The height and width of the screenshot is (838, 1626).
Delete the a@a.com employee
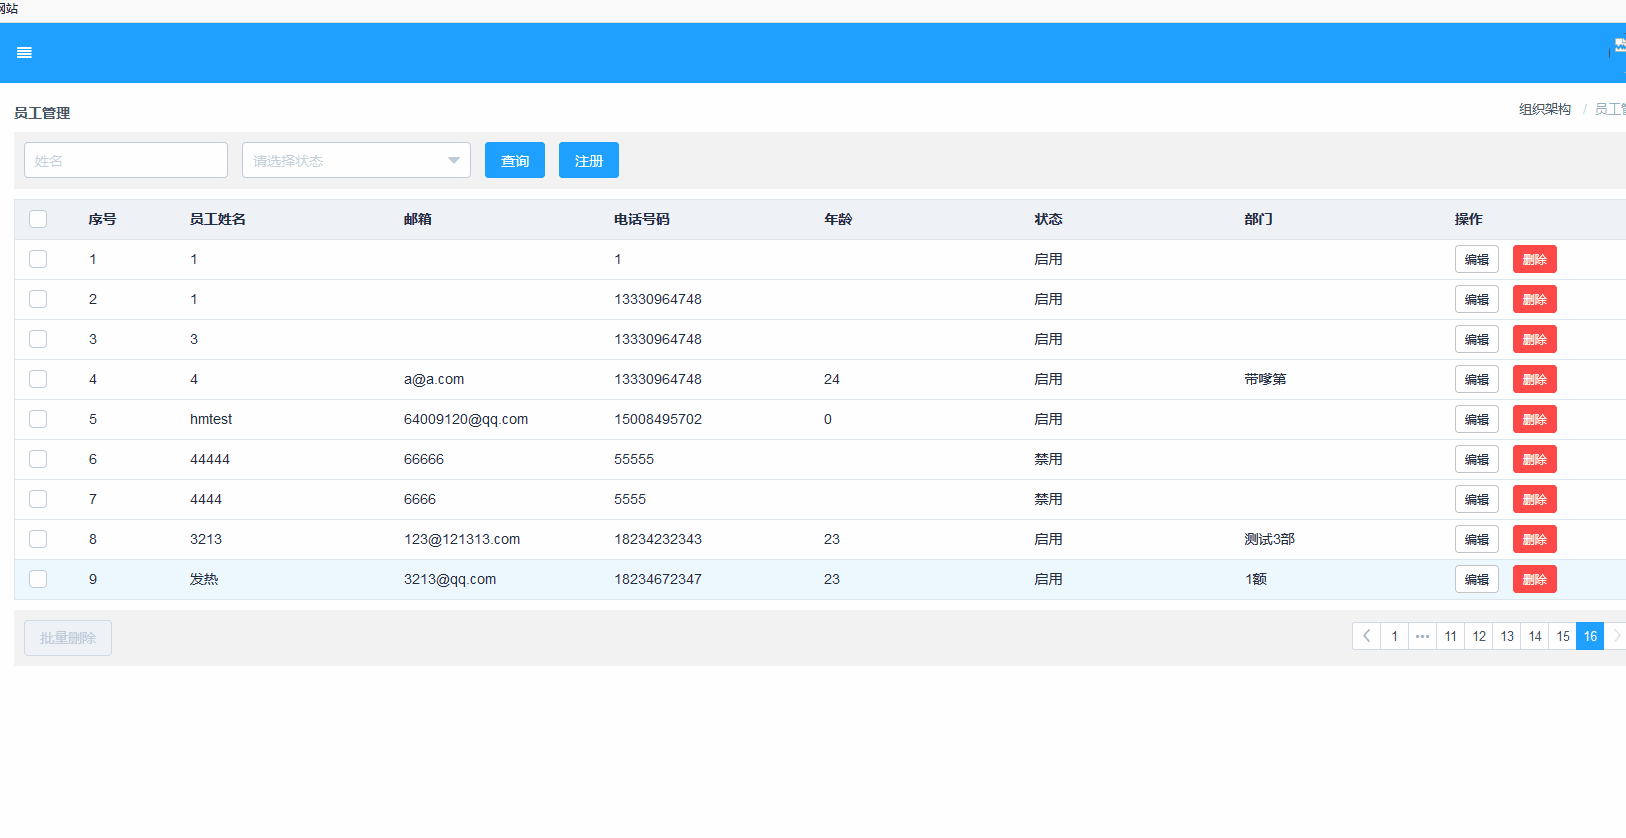[1535, 379]
